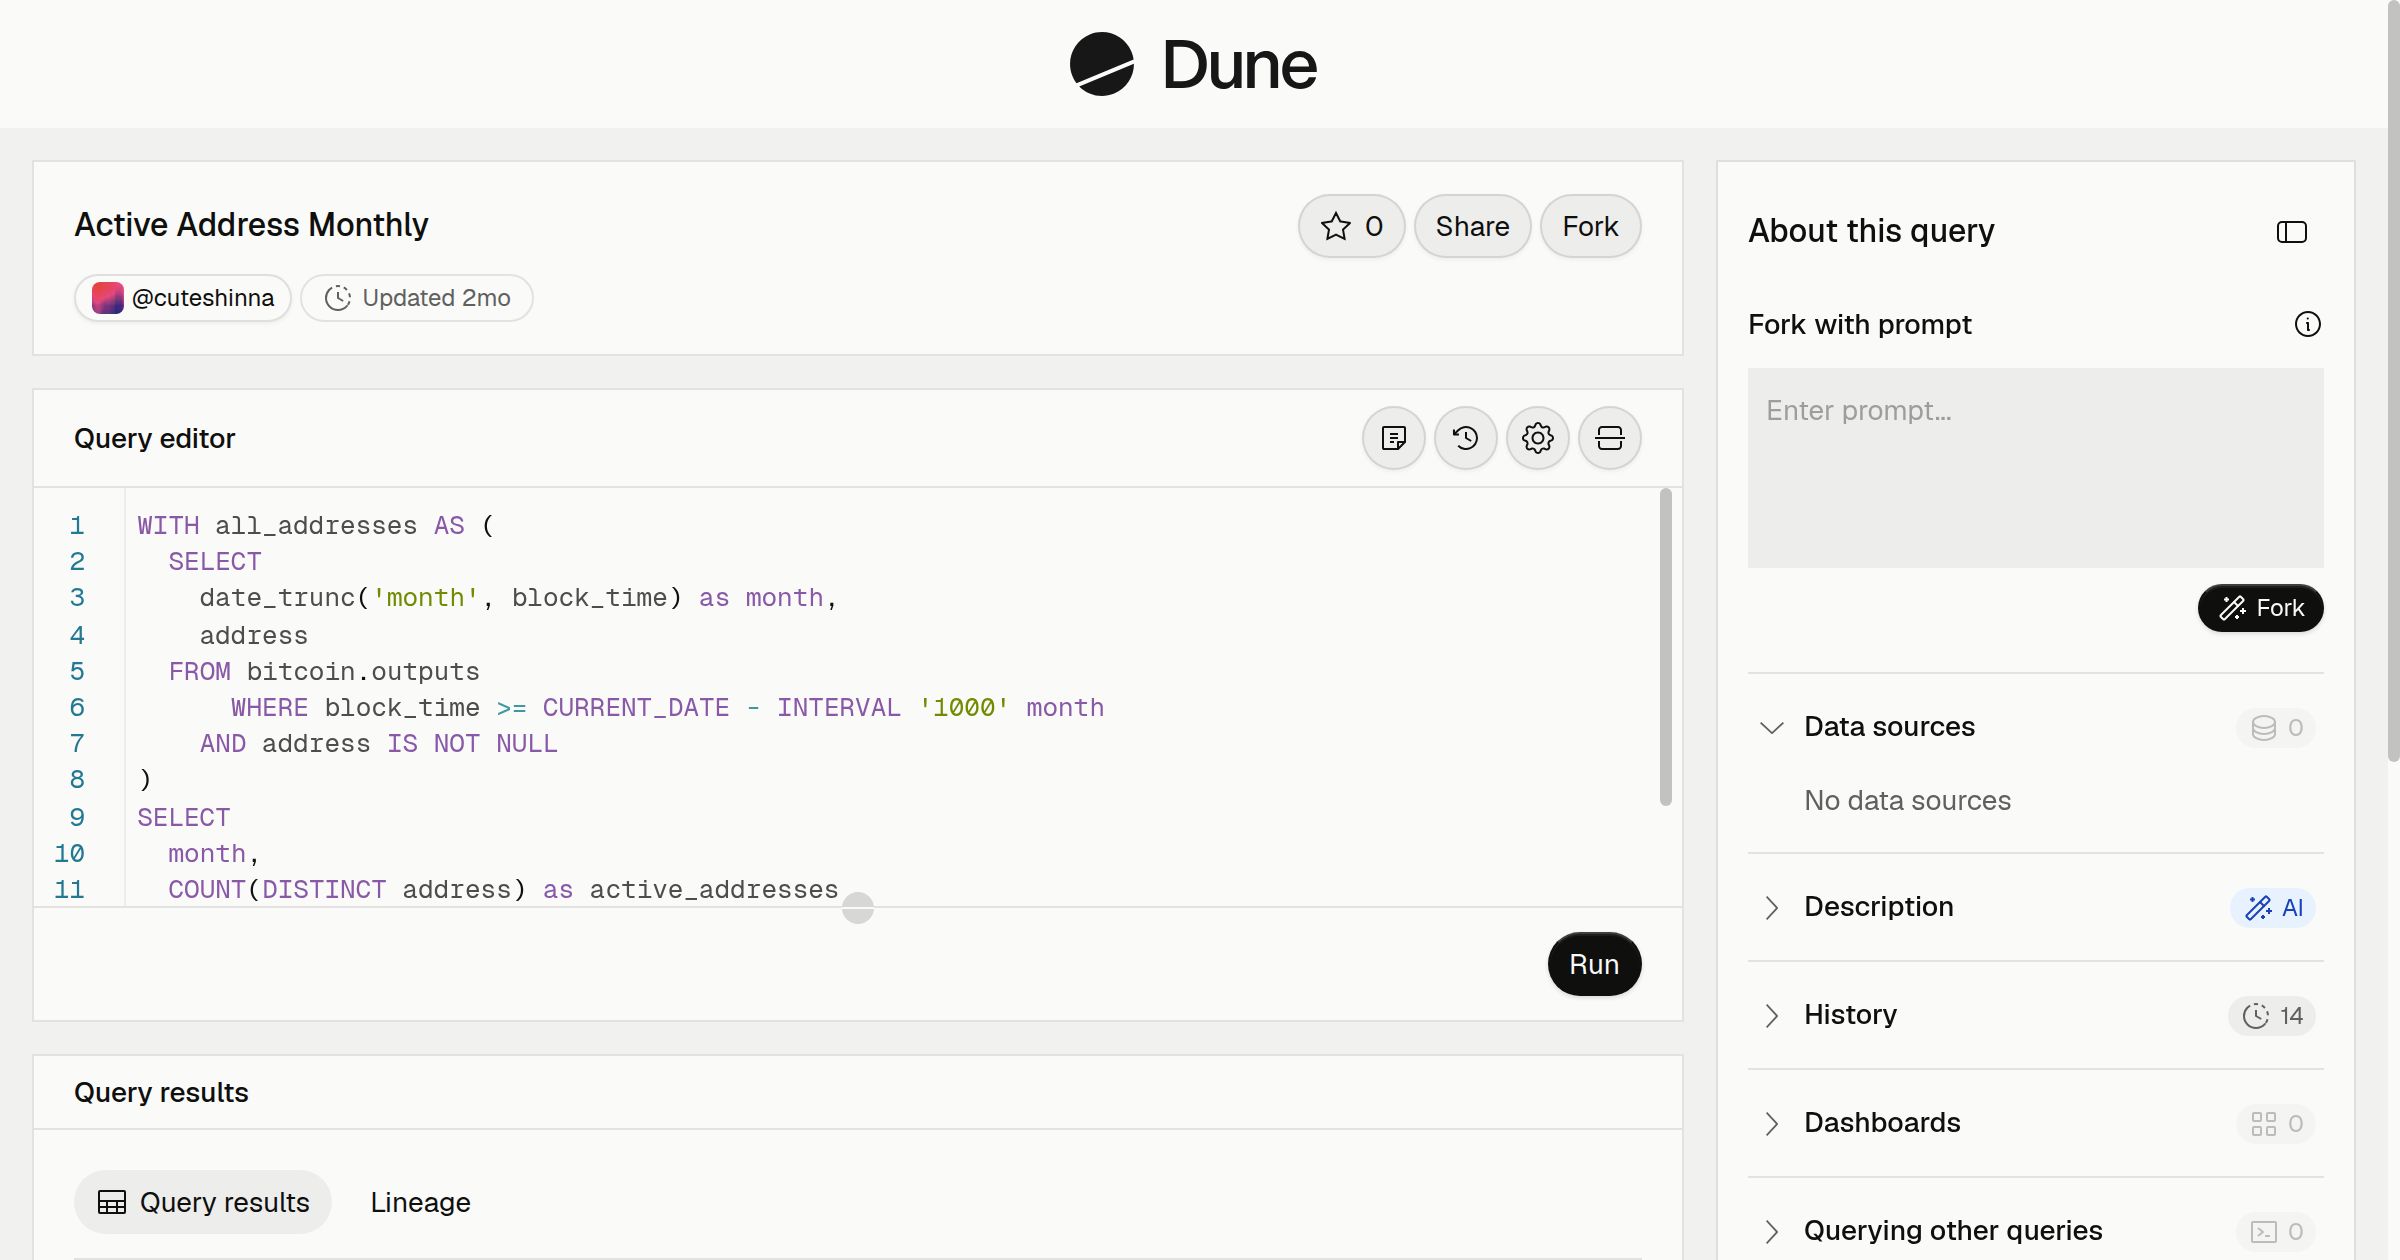Focus the Enter prompt text area
Viewport: 2400px width, 1260px height.
2035,468
